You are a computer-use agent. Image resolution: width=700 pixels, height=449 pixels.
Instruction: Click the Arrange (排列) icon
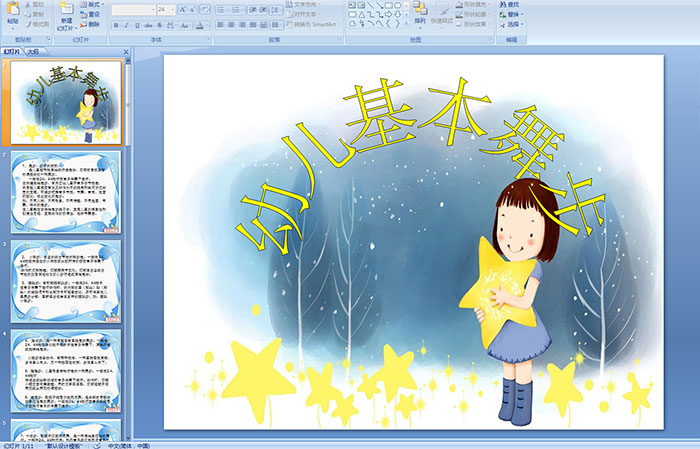tap(420, 8)
